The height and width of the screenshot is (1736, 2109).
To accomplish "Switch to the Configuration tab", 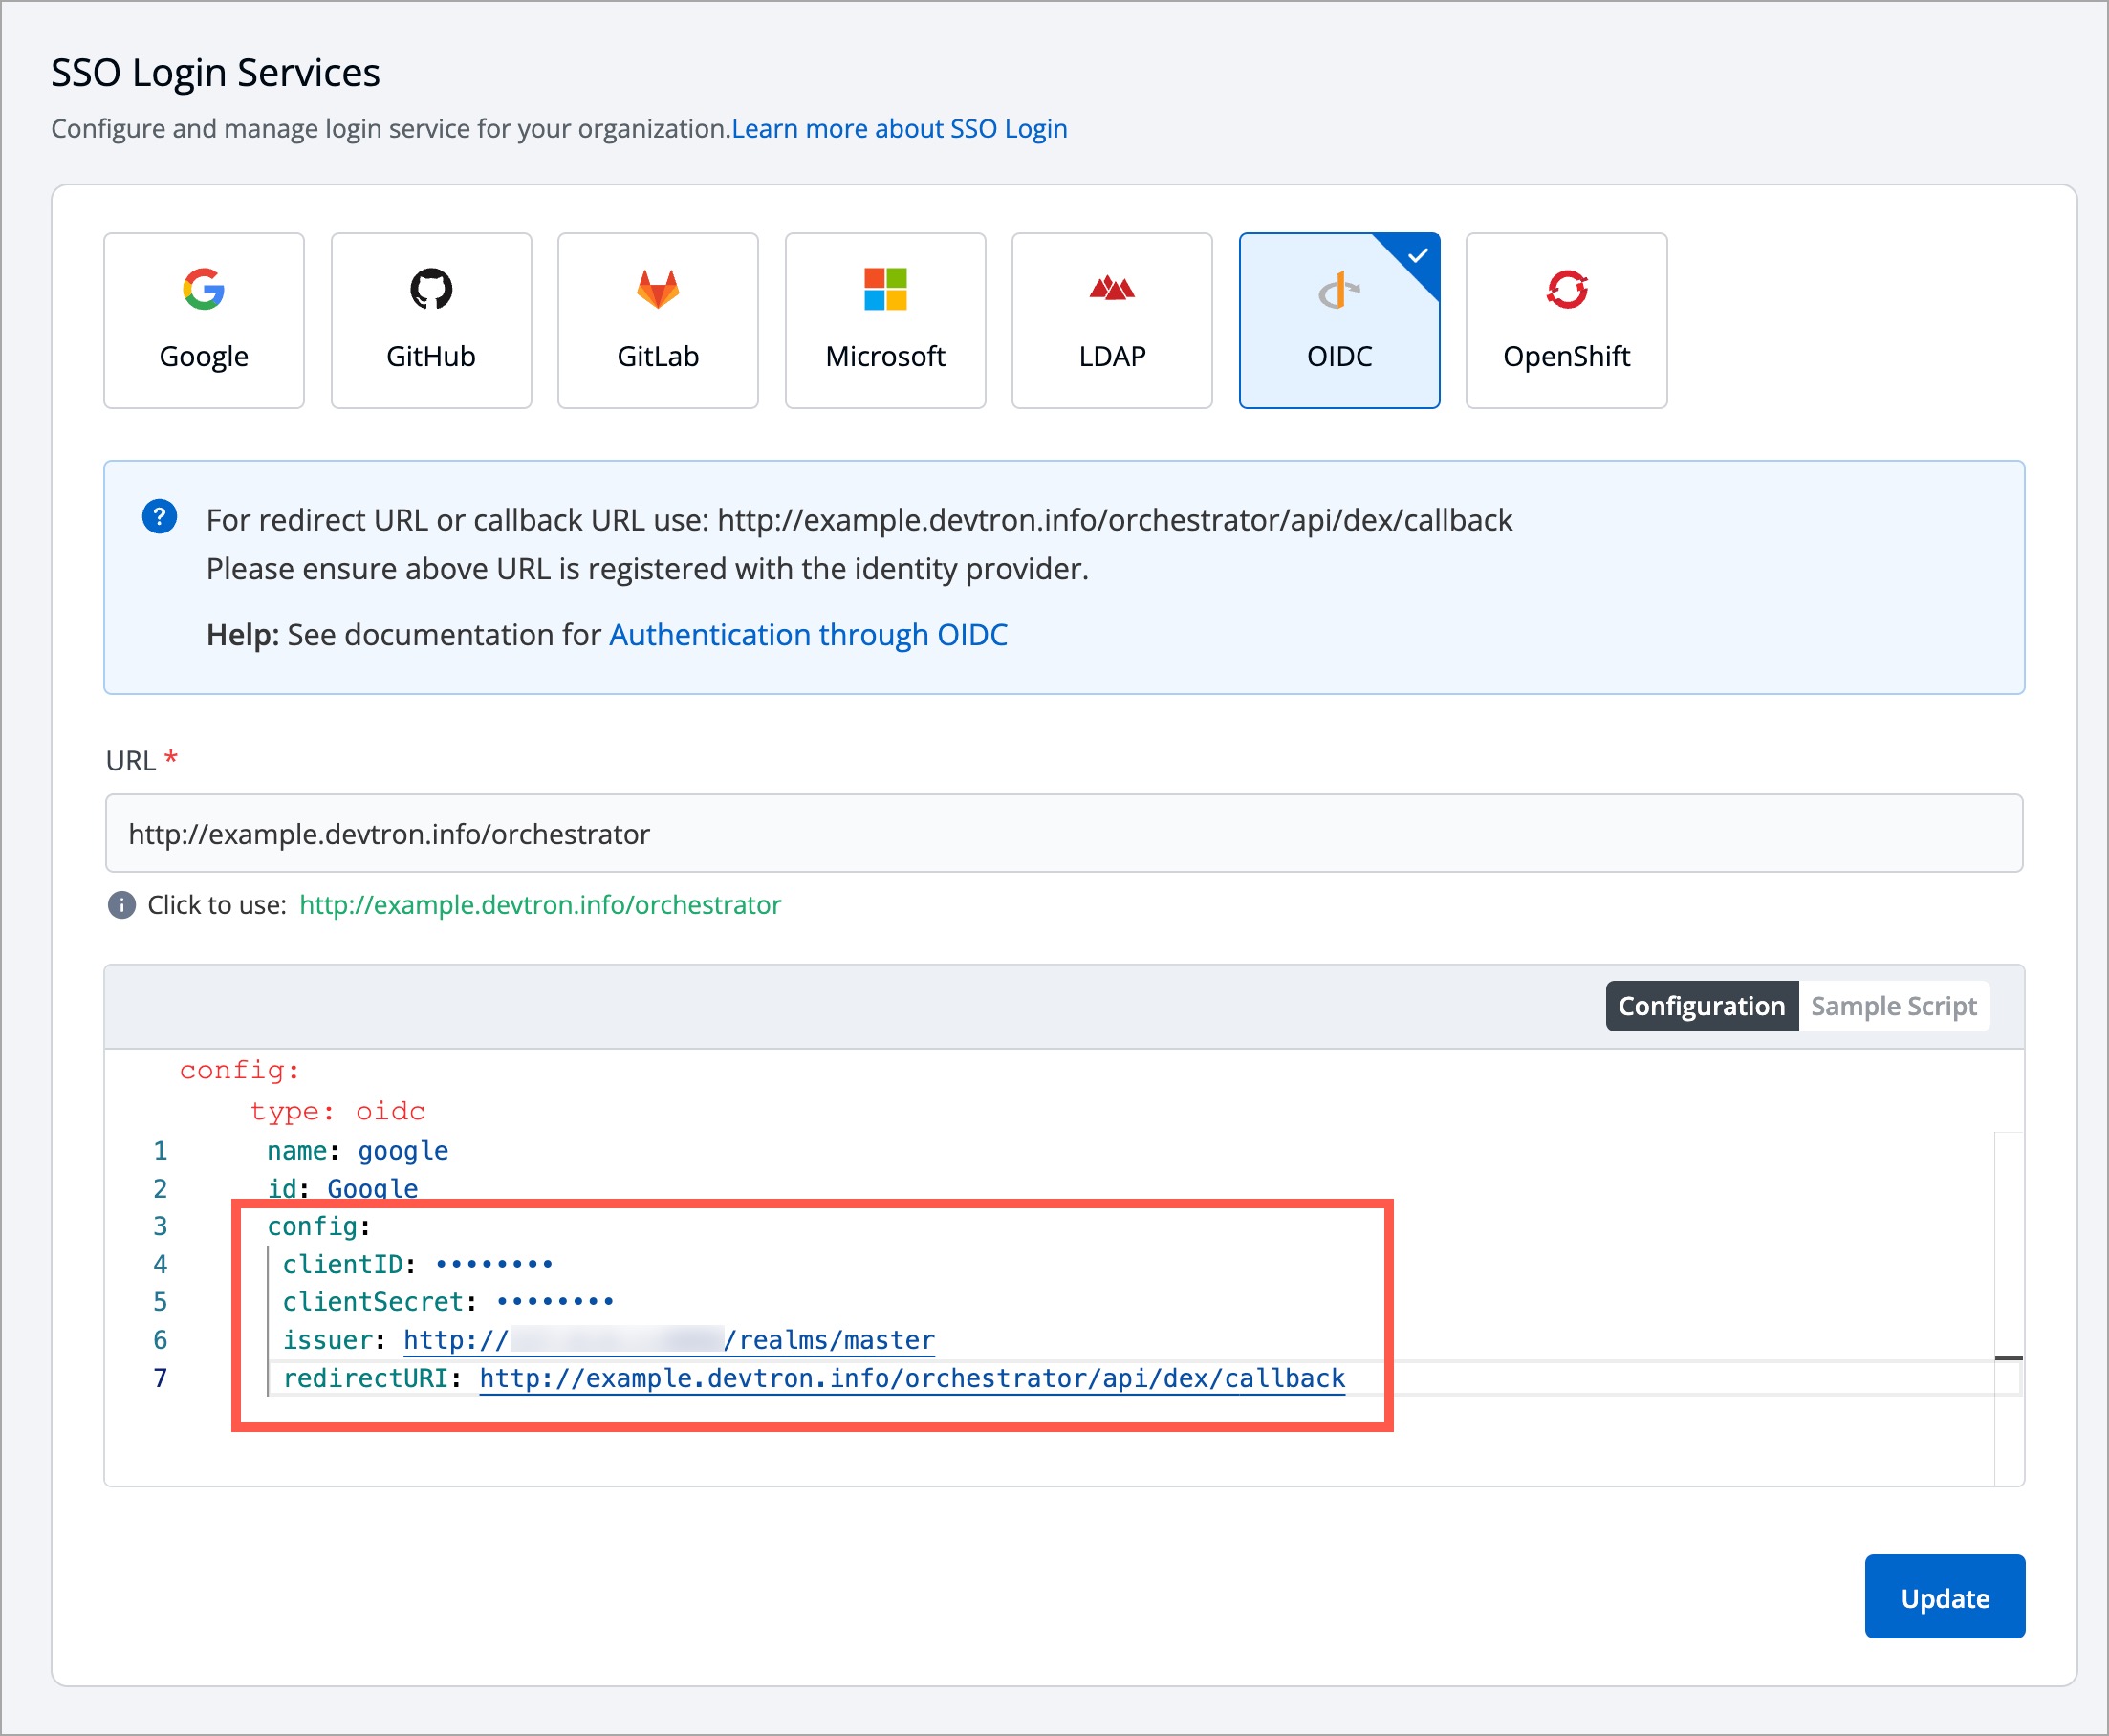I will point(1701,1006).
